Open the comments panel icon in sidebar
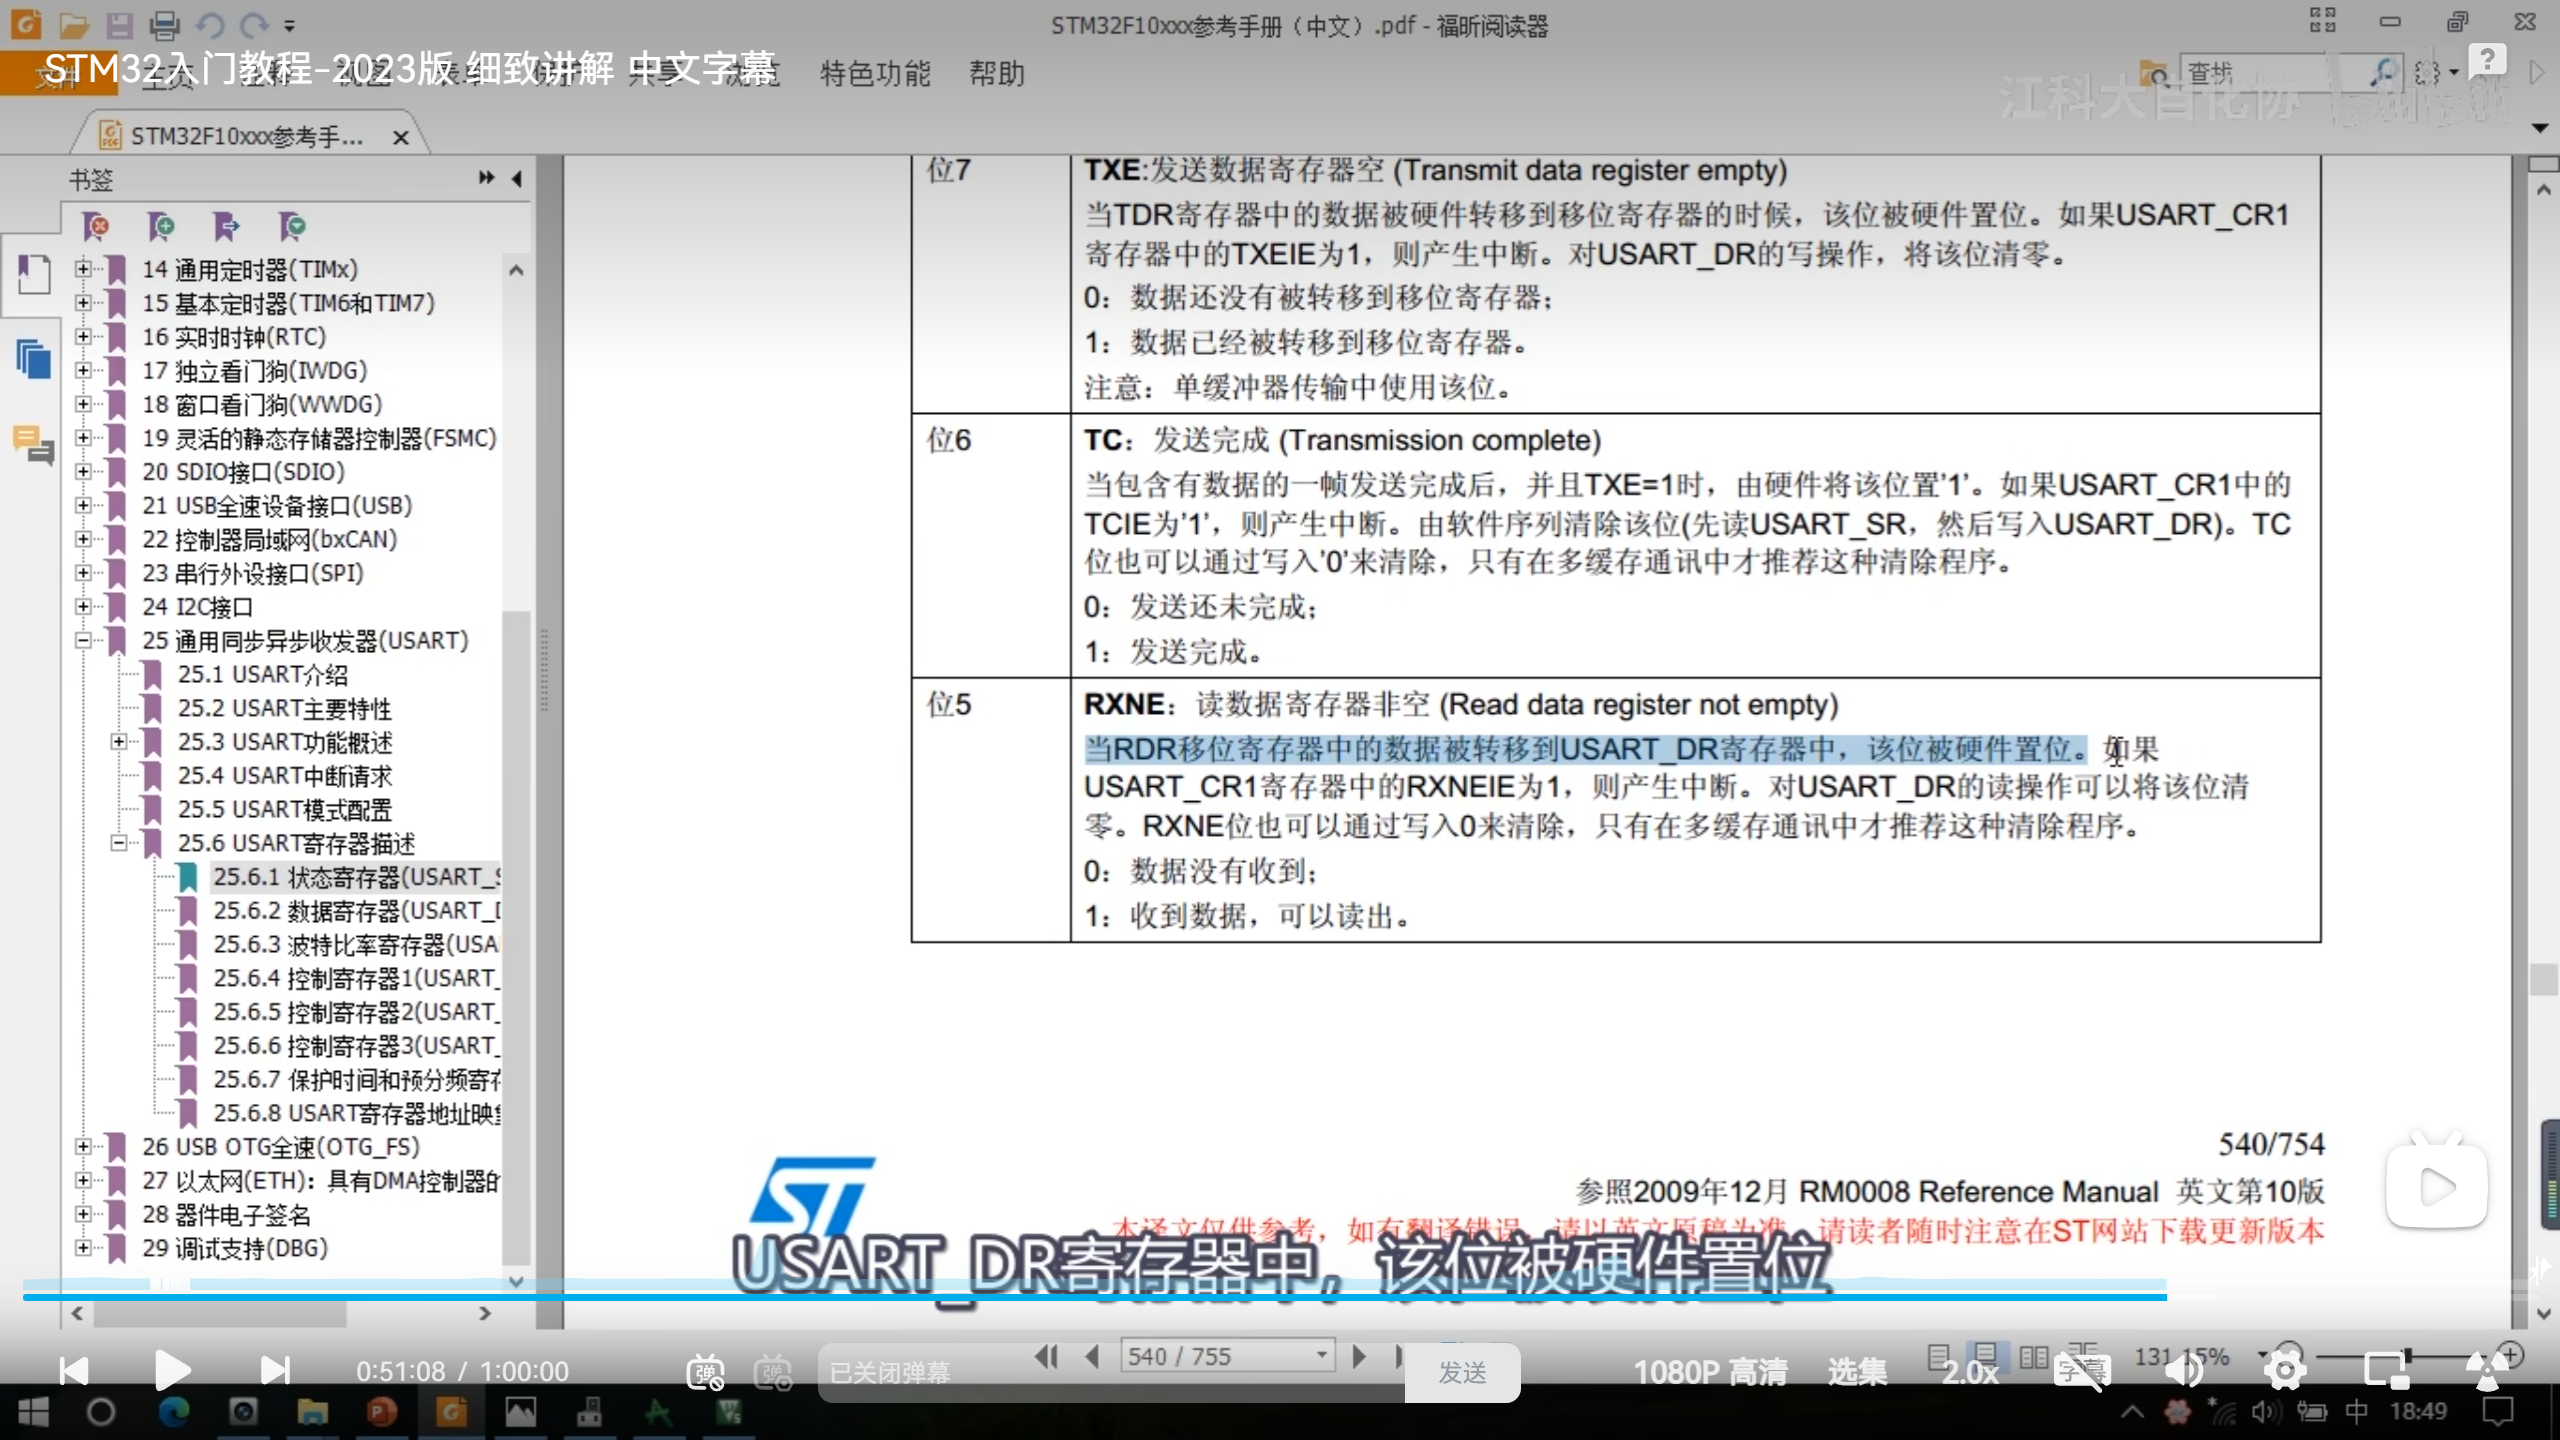This screenshot has width=2560, height=1440. coord(33,444)
